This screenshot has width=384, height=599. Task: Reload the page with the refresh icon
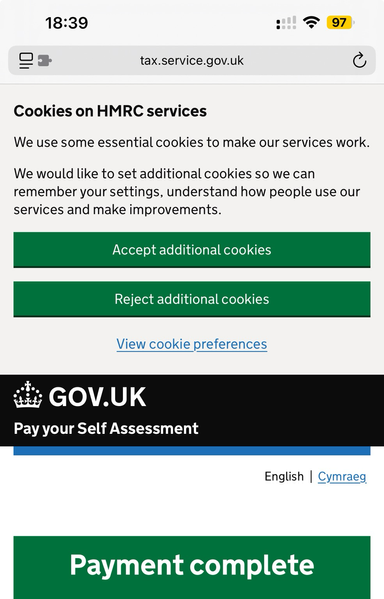click(359, 60)
